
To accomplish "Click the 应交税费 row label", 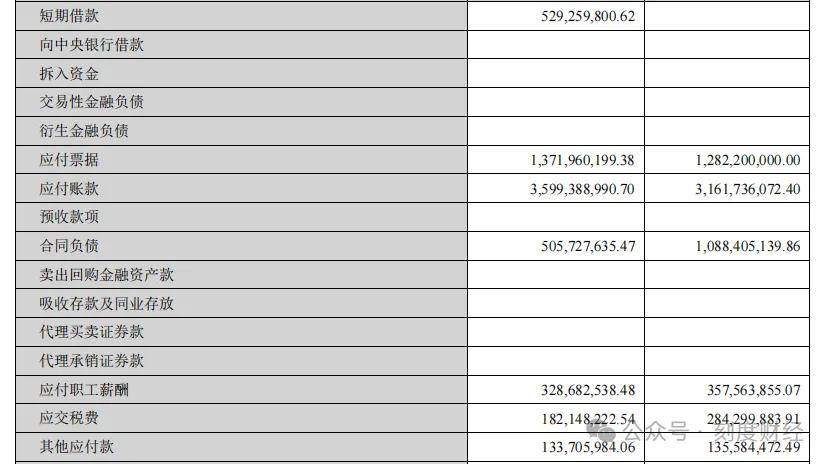I will click(69, 419).
